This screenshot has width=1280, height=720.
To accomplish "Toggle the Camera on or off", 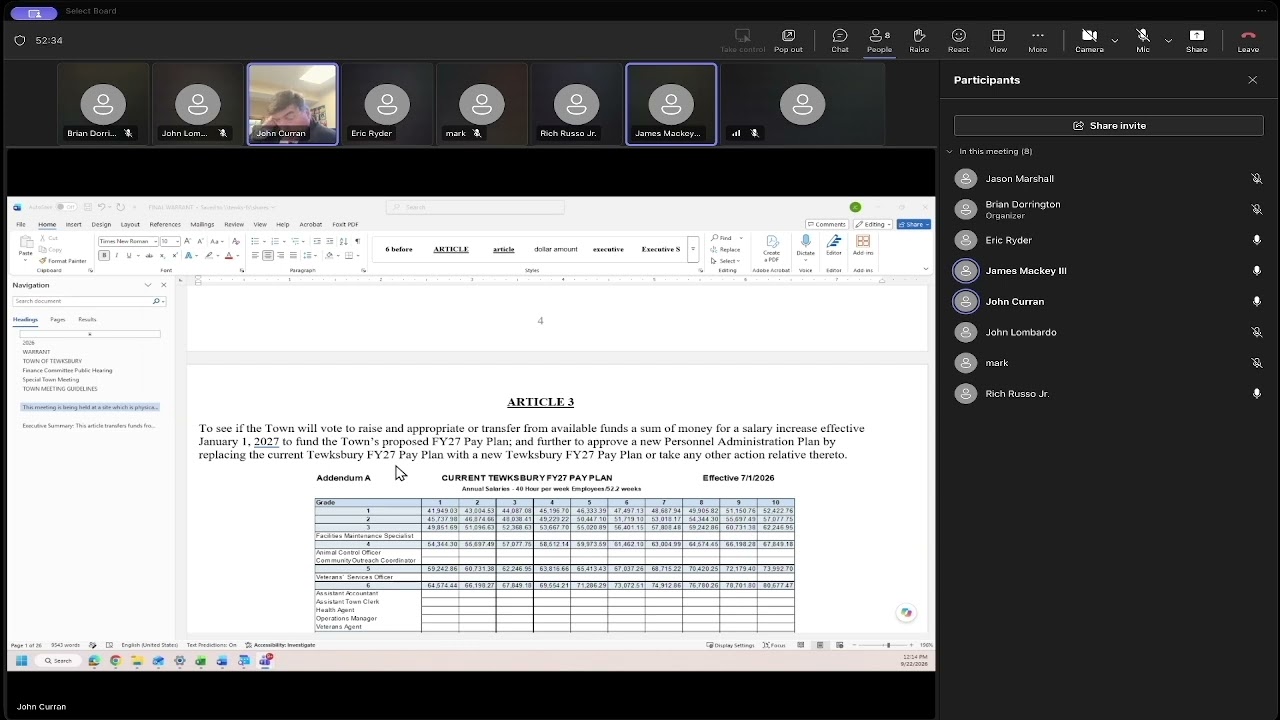I will [1089, 40].
